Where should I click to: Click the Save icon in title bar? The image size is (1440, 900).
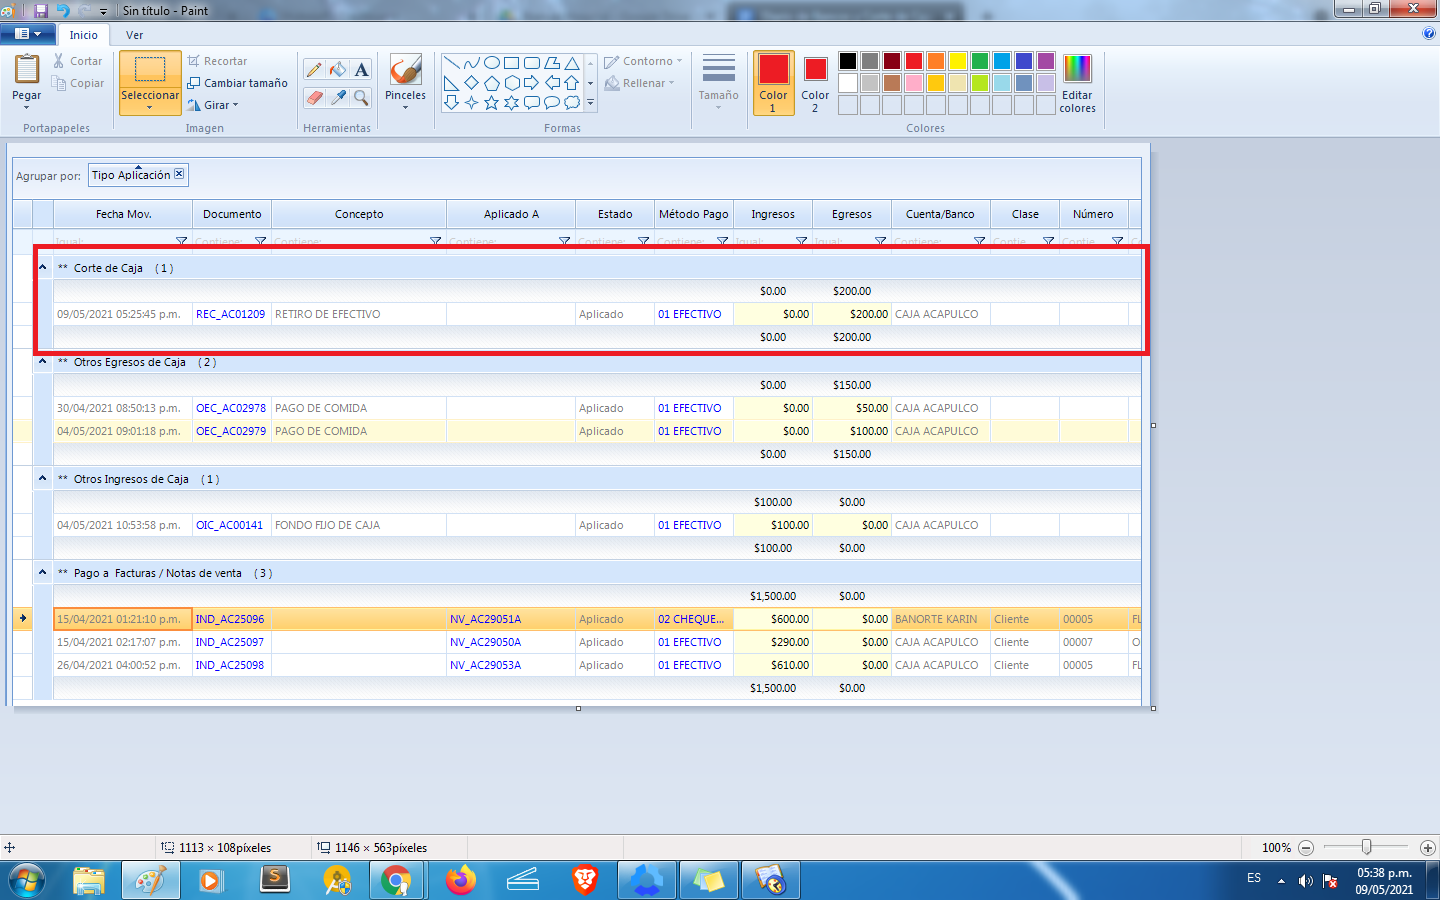(x=41, y=10)
